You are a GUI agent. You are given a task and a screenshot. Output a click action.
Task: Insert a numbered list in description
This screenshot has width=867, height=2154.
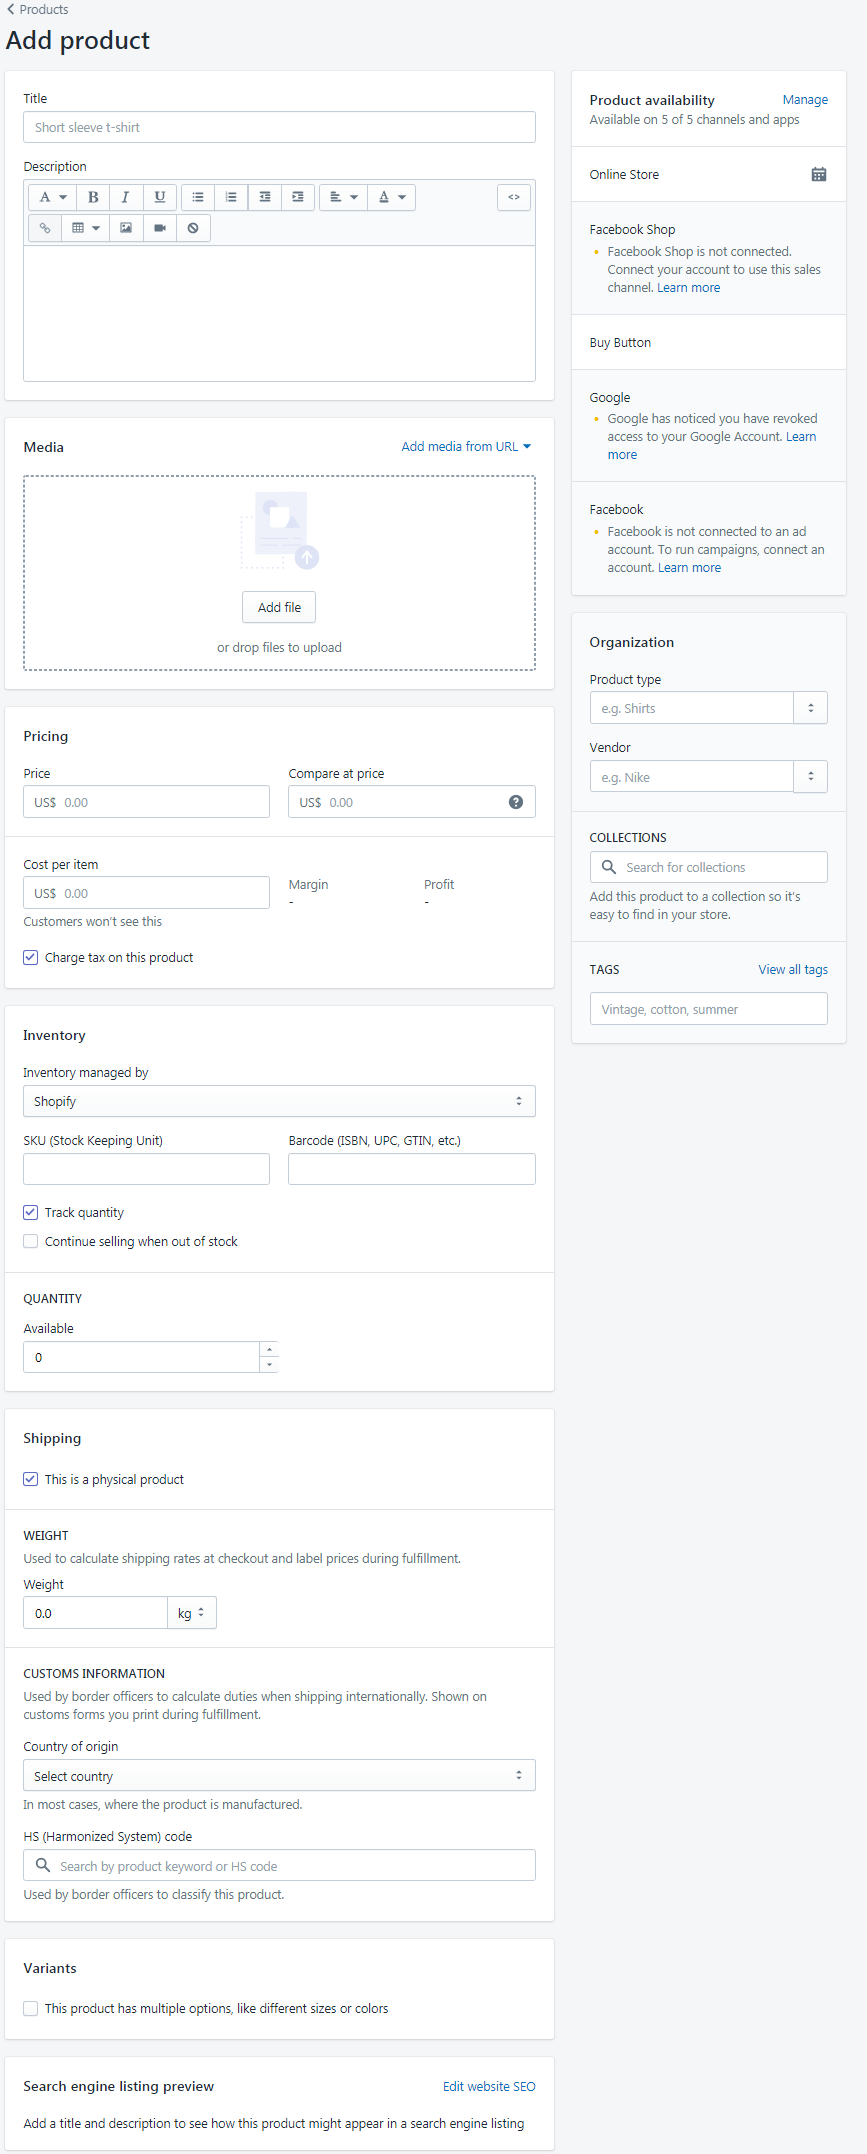(x=231, y=197)
